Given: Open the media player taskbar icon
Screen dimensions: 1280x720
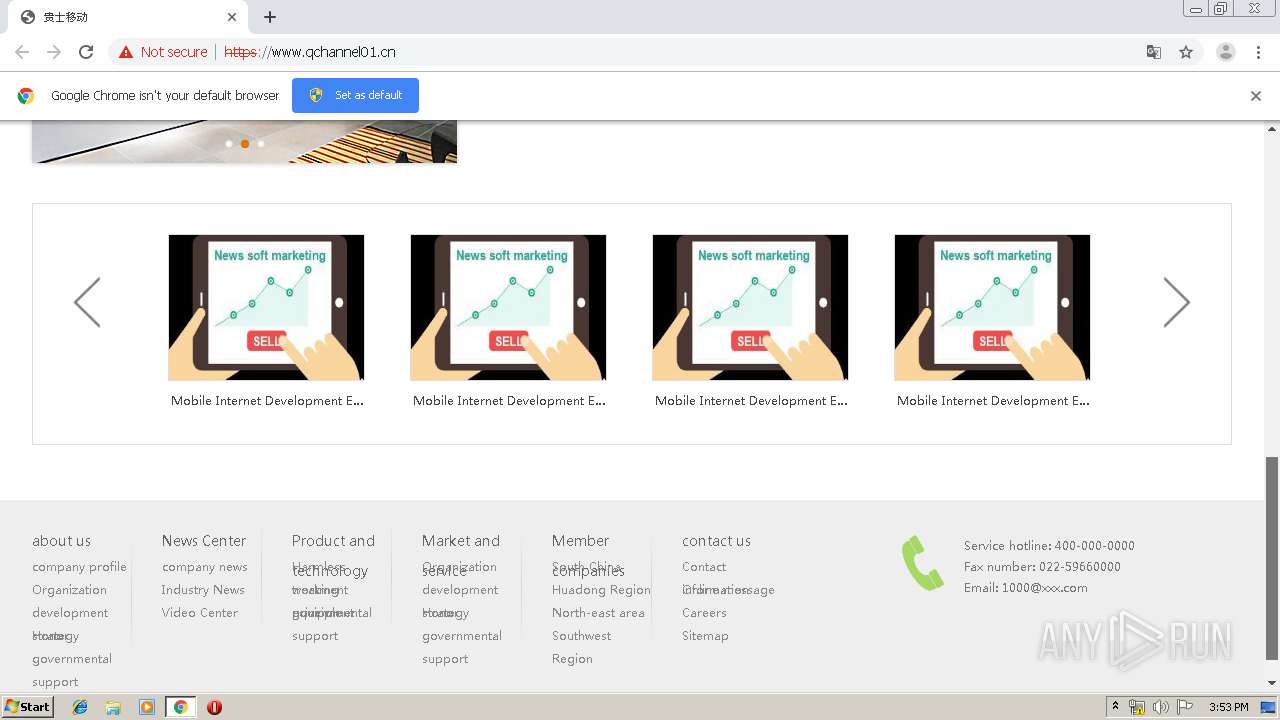Looking at the screenshot, I should pos(147,707).
